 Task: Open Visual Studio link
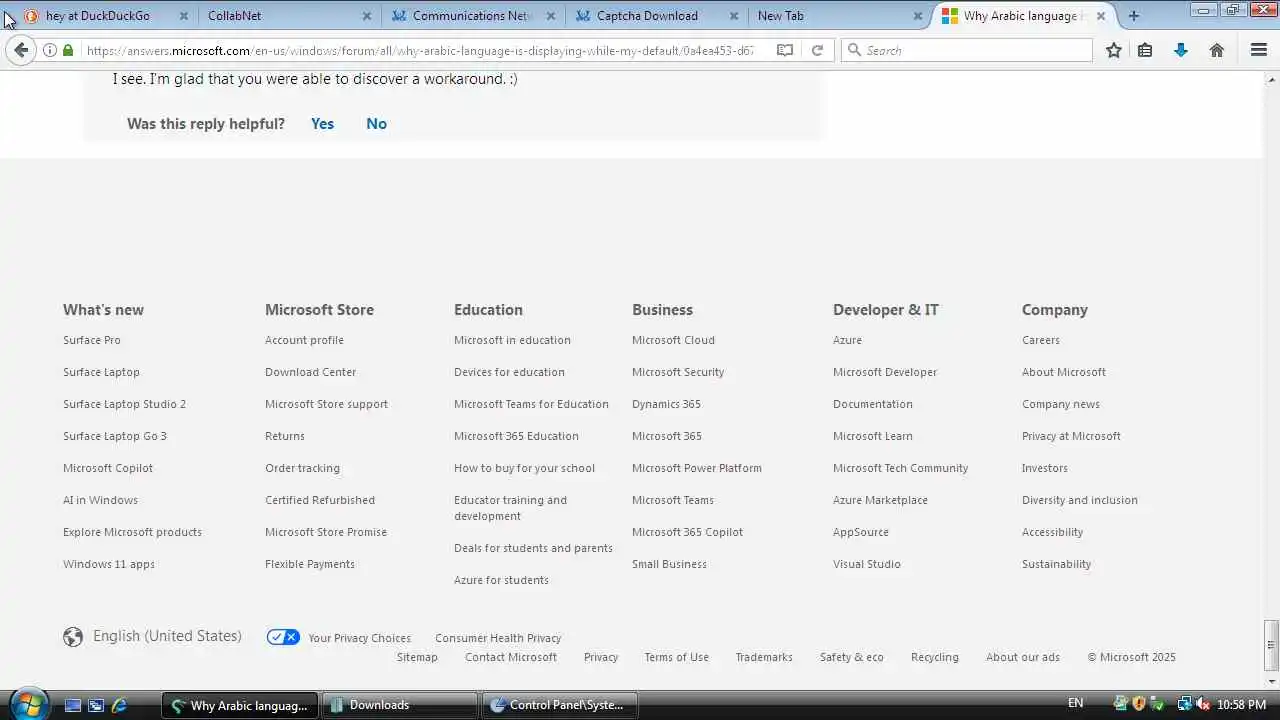coord(866,564)
